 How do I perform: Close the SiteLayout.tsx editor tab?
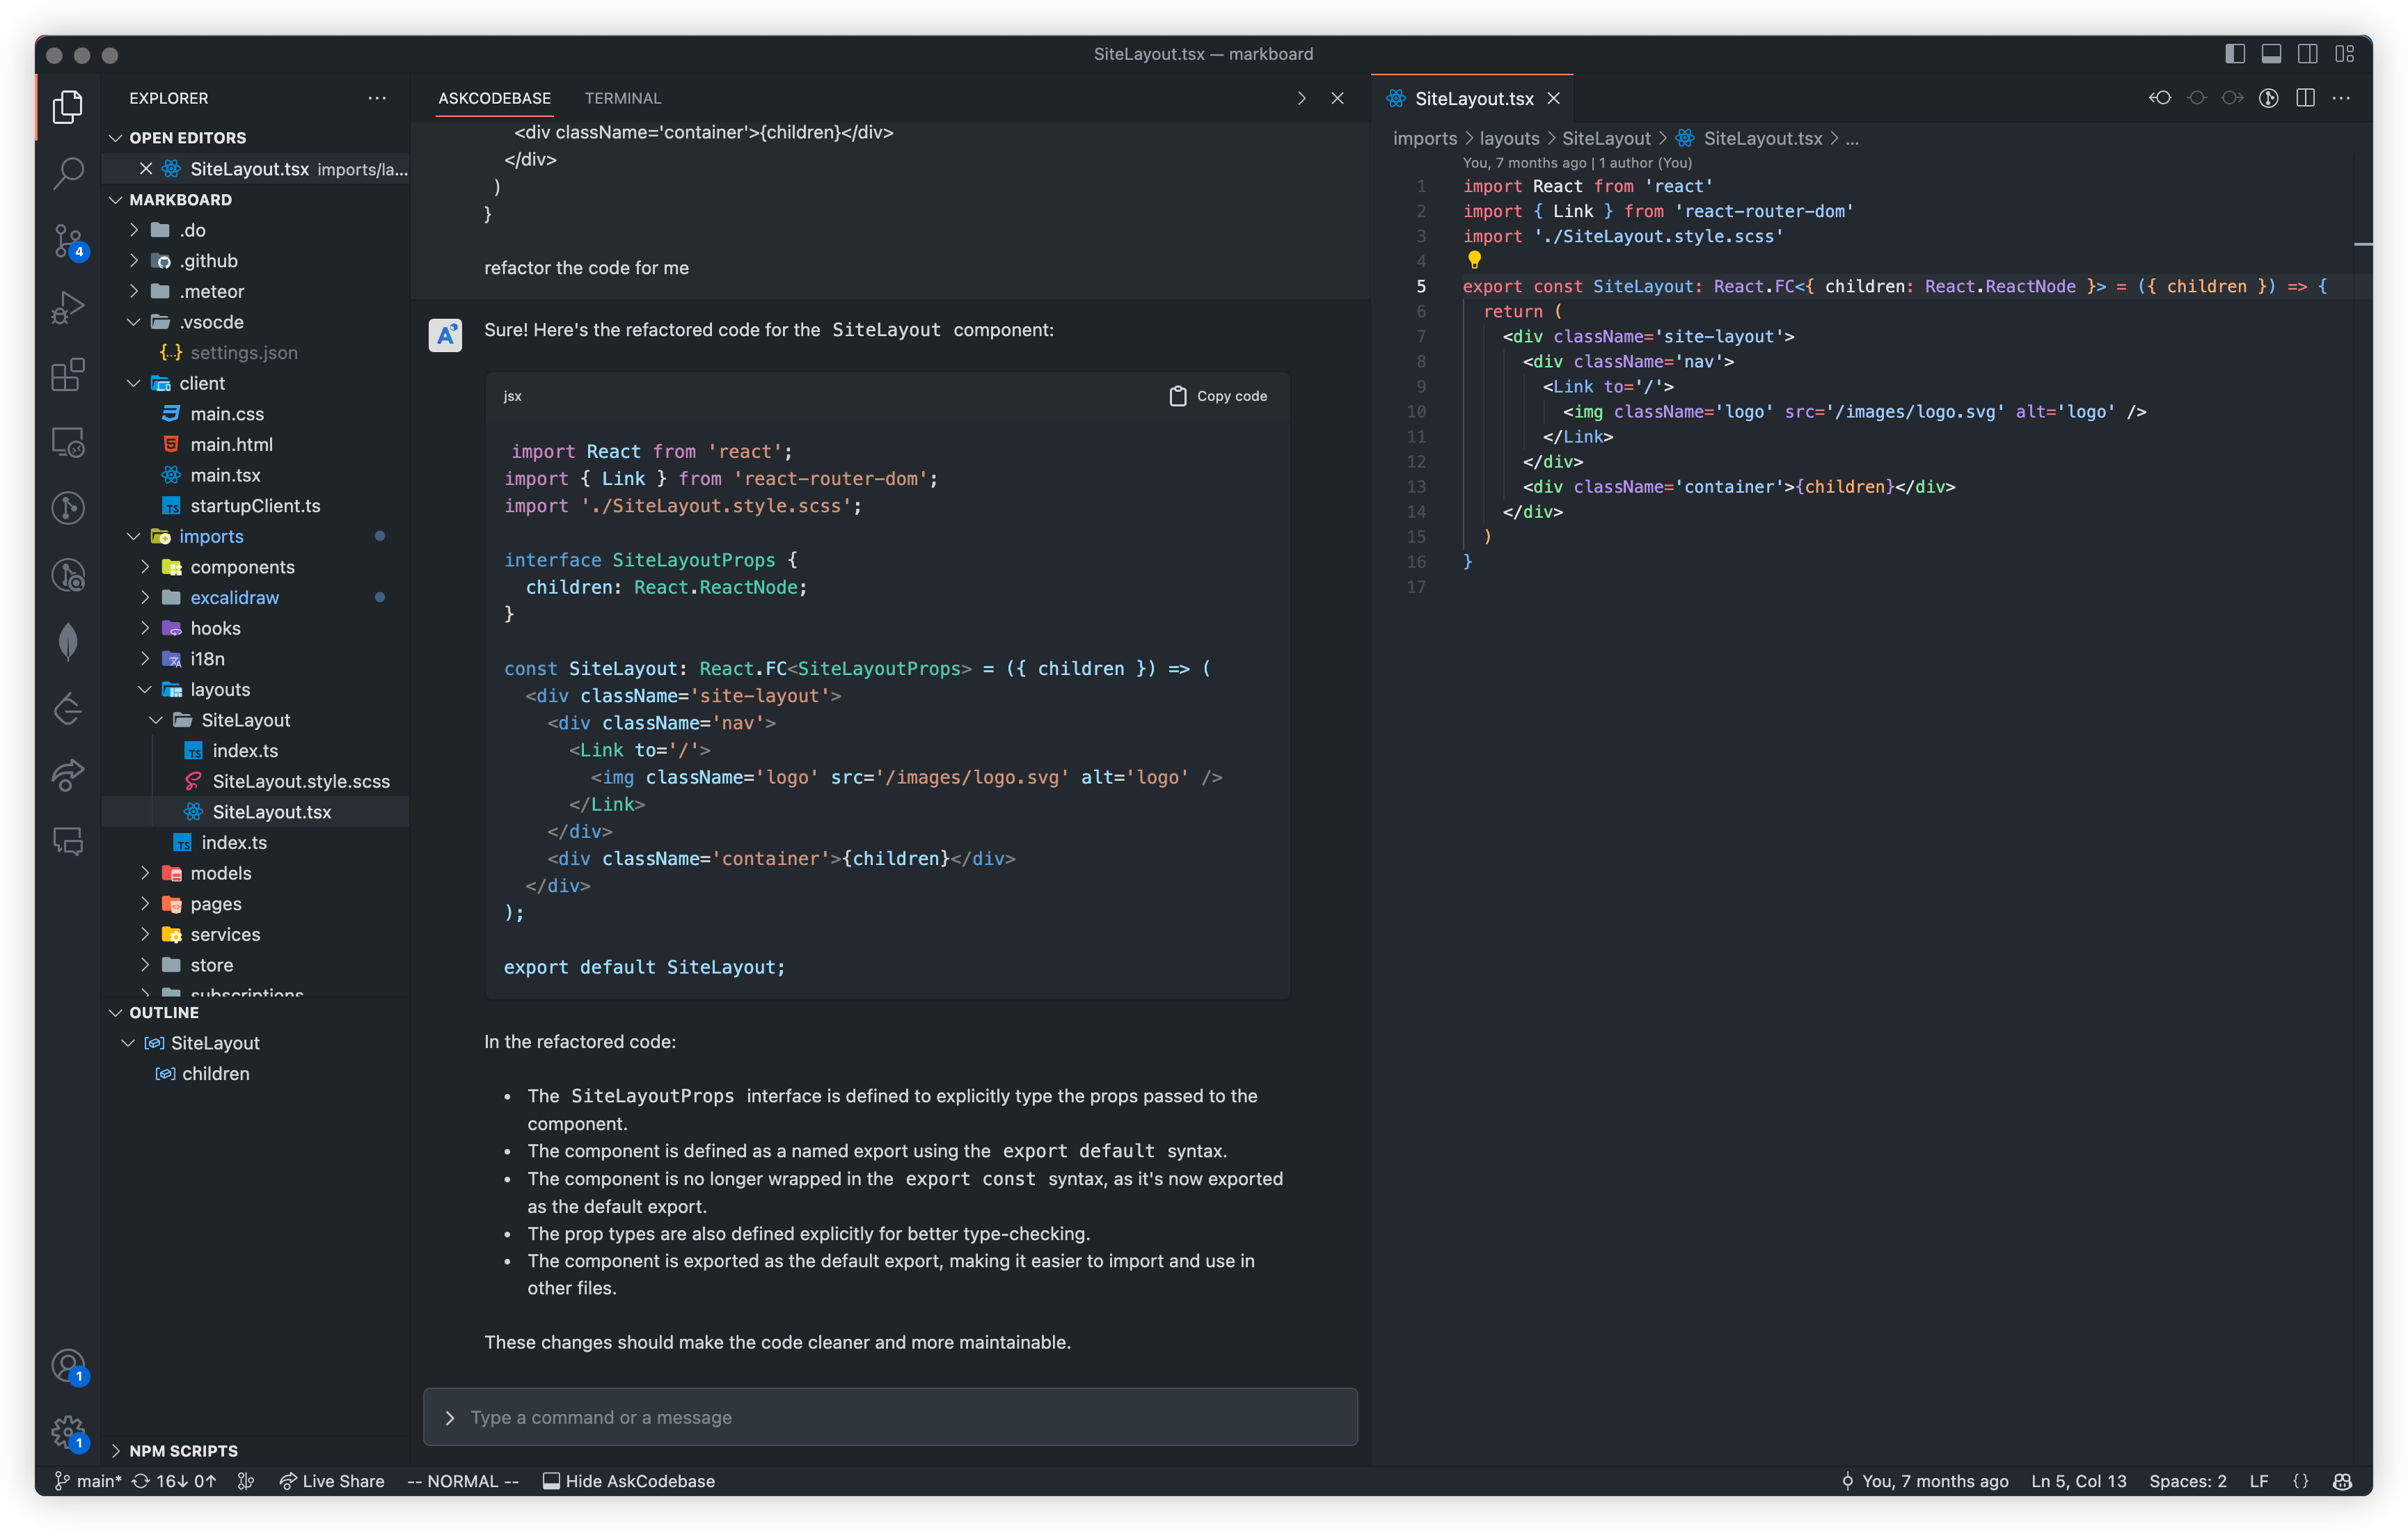pyautogui.click(x=1553, y=98)
